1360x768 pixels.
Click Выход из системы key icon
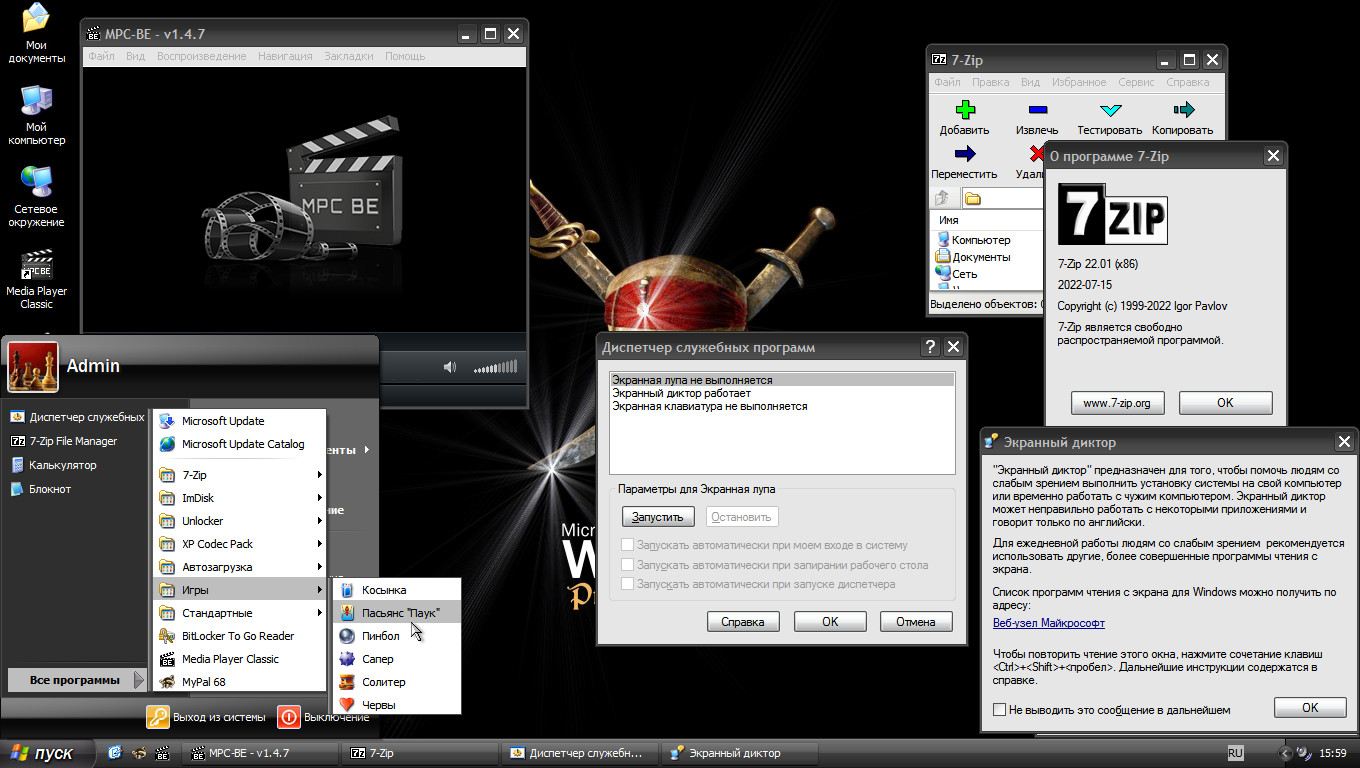click(158, 716)
